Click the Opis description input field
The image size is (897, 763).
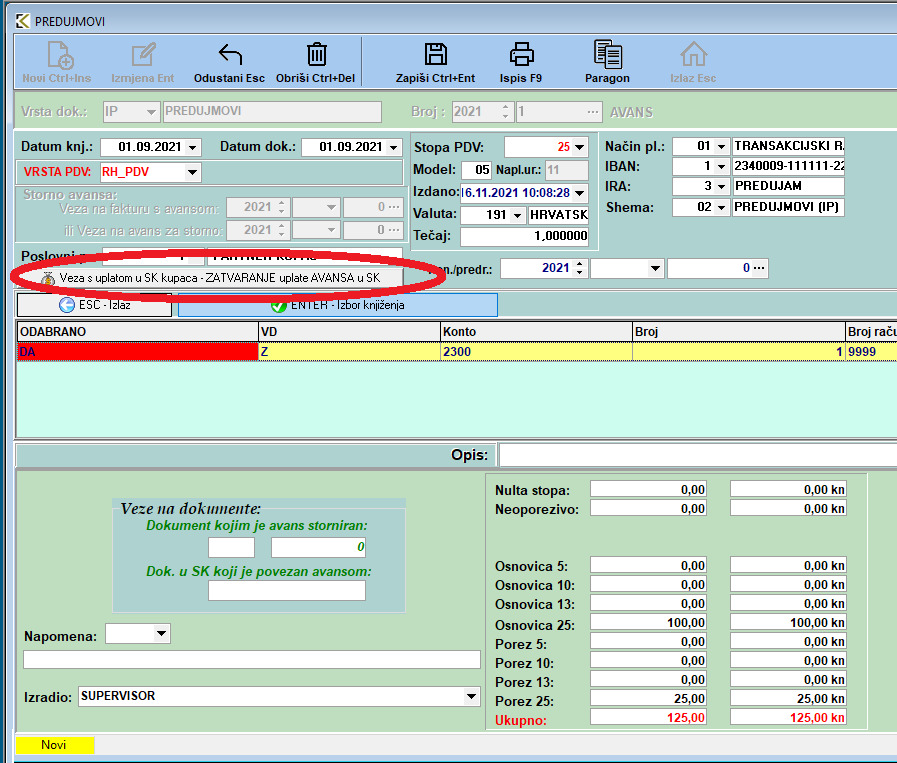697,456
